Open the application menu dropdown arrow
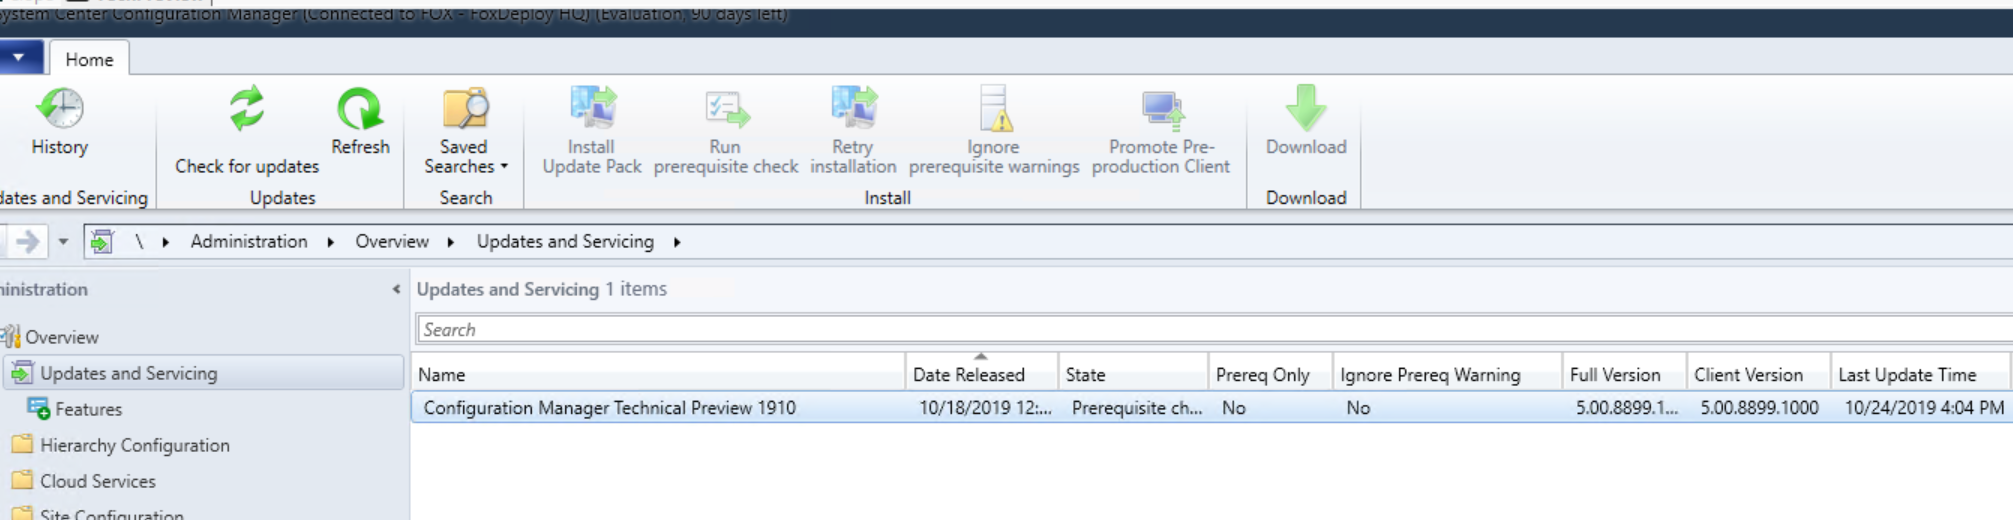The height and width of the screenshot is (520, 2013). [x=19, y=58]
